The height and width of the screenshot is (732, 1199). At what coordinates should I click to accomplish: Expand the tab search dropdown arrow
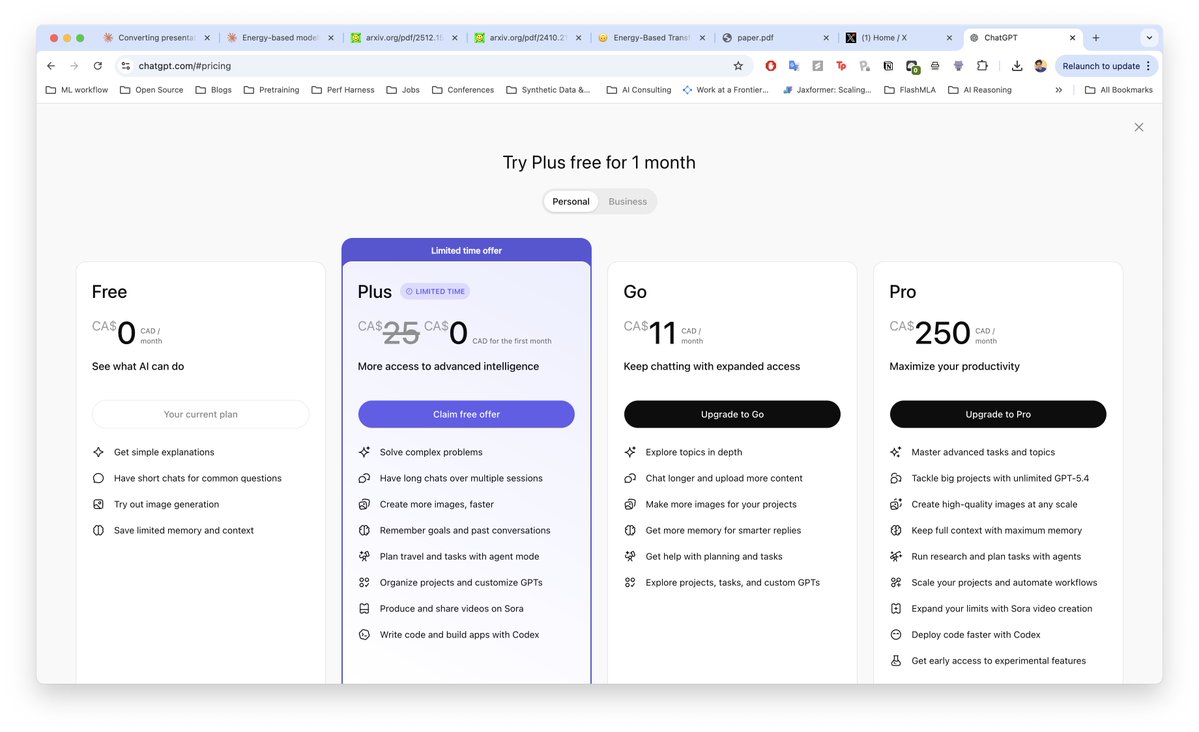pos(1149,37)
